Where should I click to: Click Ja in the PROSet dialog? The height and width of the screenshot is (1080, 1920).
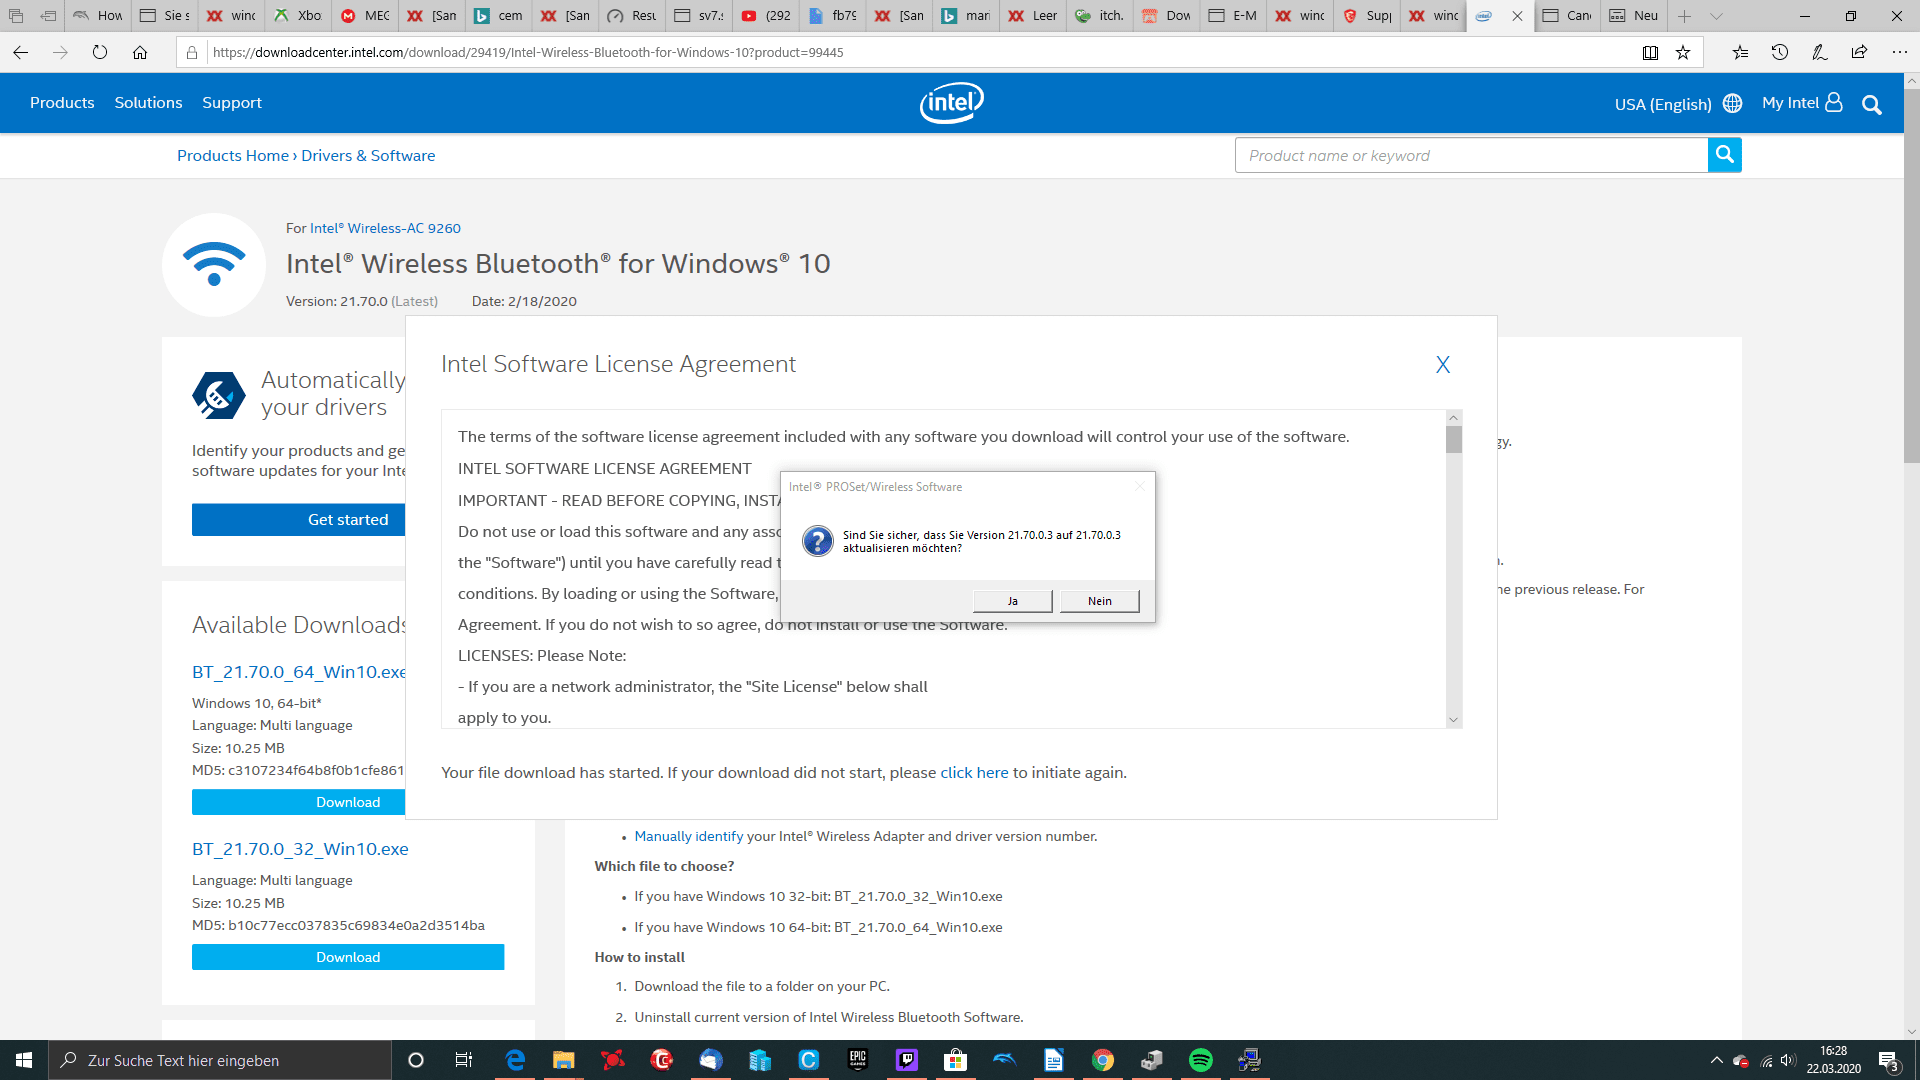[x=1012, y=601]
